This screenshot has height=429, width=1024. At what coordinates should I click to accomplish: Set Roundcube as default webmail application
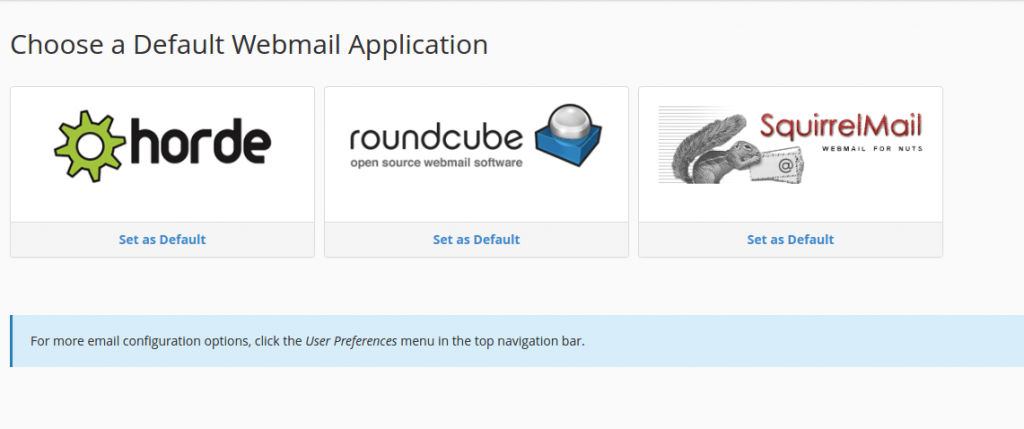pyautogui.click(x=476, y=240)
